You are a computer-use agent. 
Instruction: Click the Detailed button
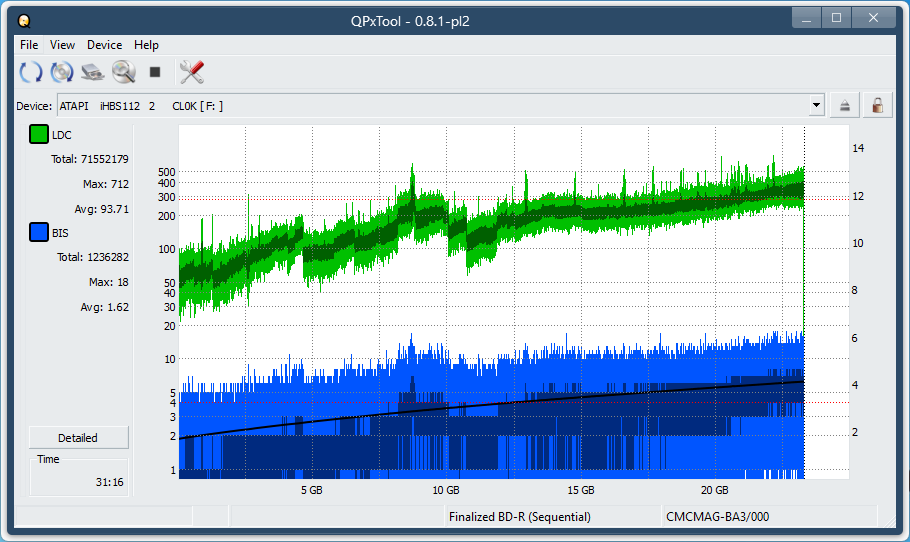pyautogui.click(x=78, y=438)
